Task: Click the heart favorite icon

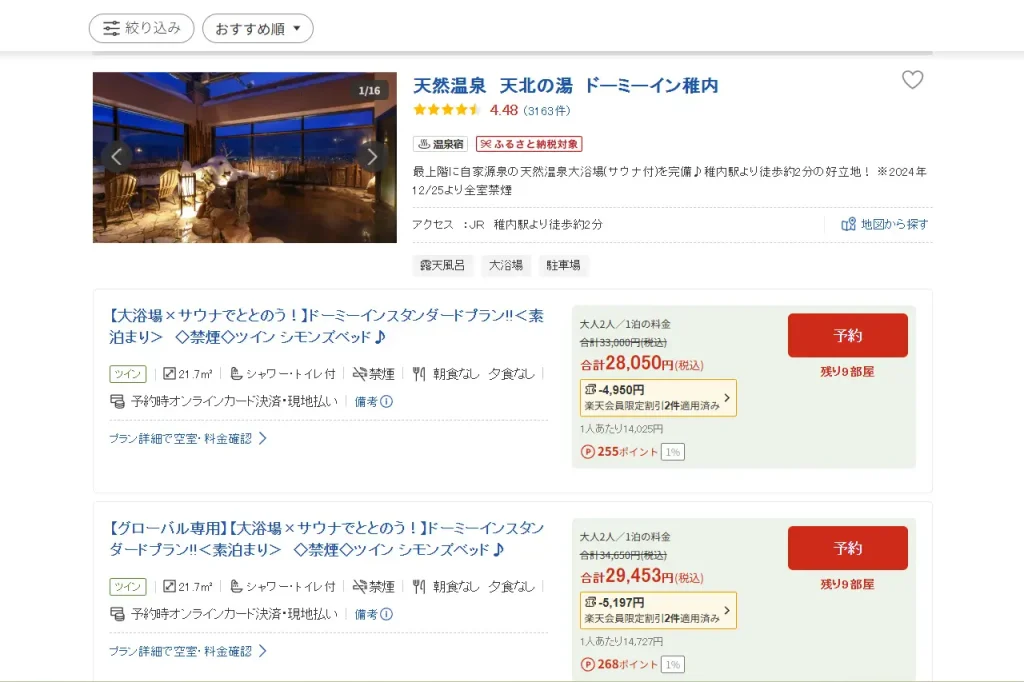Action: (x=912, y=80)
